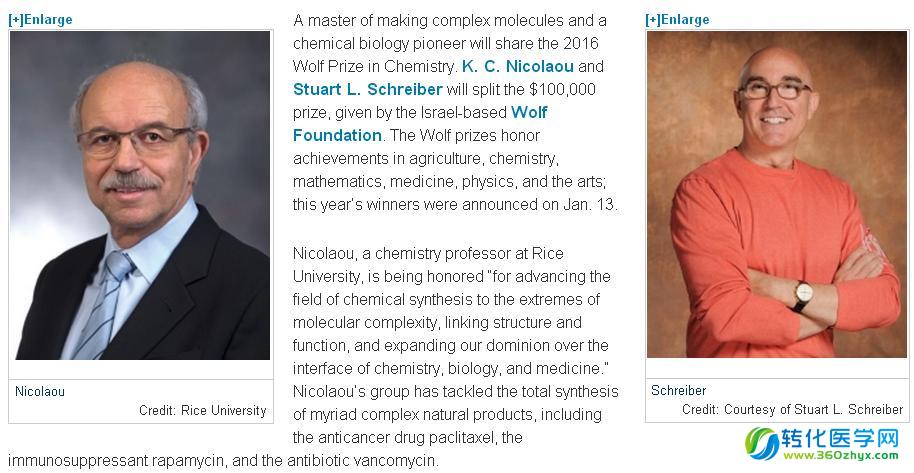Click the green and blue watermark logo icon
Screen dimensions: 914x473
[x=763, y=445]
